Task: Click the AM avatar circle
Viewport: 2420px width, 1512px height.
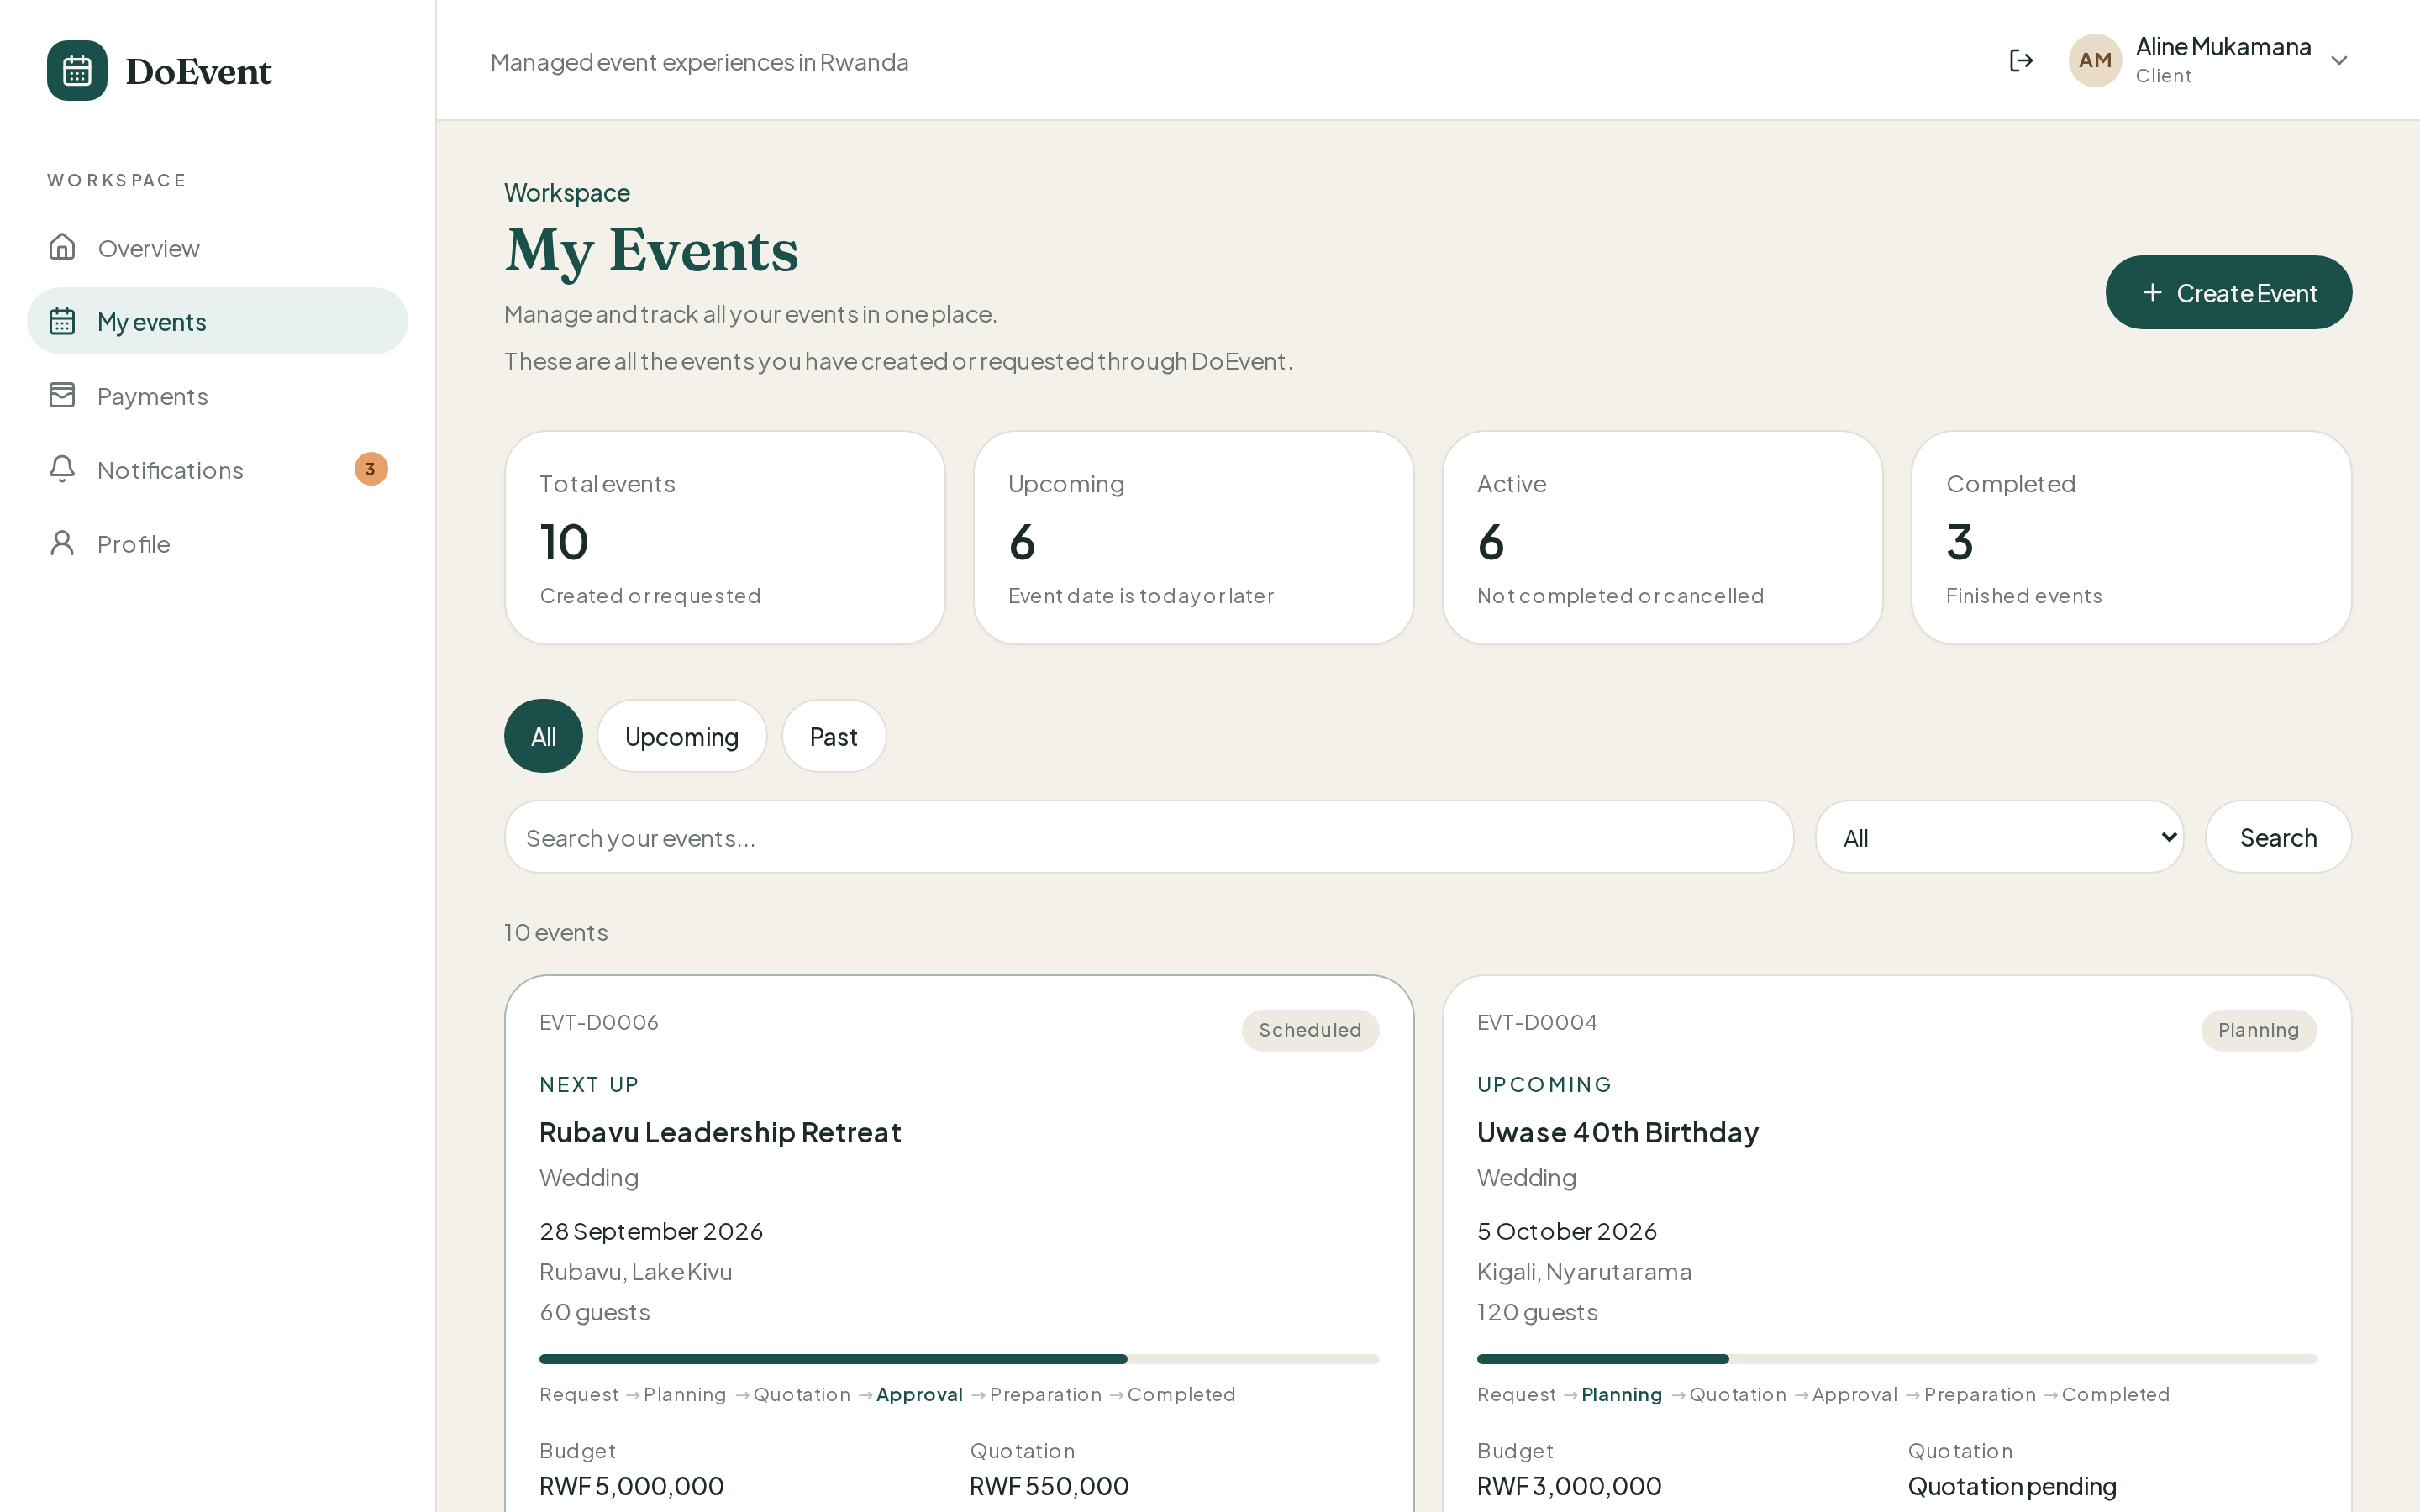Action: [2095, 61]
